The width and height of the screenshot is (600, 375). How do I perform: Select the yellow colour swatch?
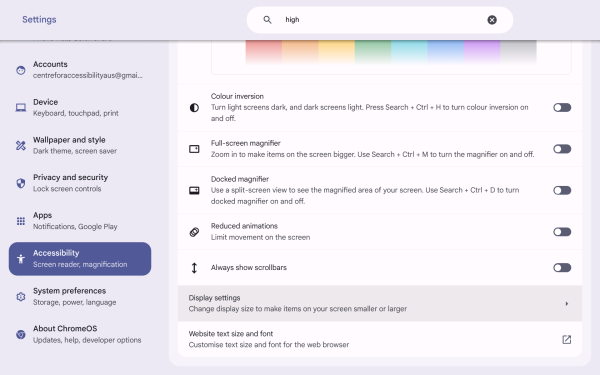tap(336, 52)
